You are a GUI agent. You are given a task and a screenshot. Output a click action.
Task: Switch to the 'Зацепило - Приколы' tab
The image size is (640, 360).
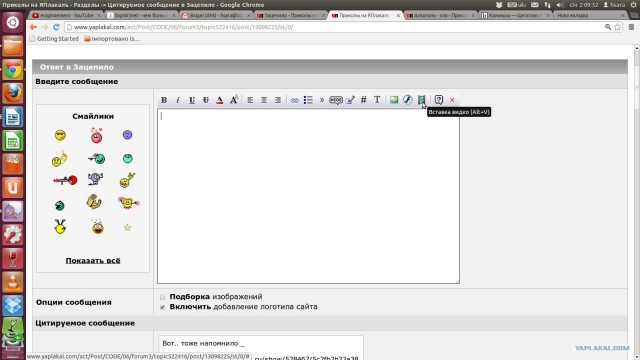click(x=291, y=15)
